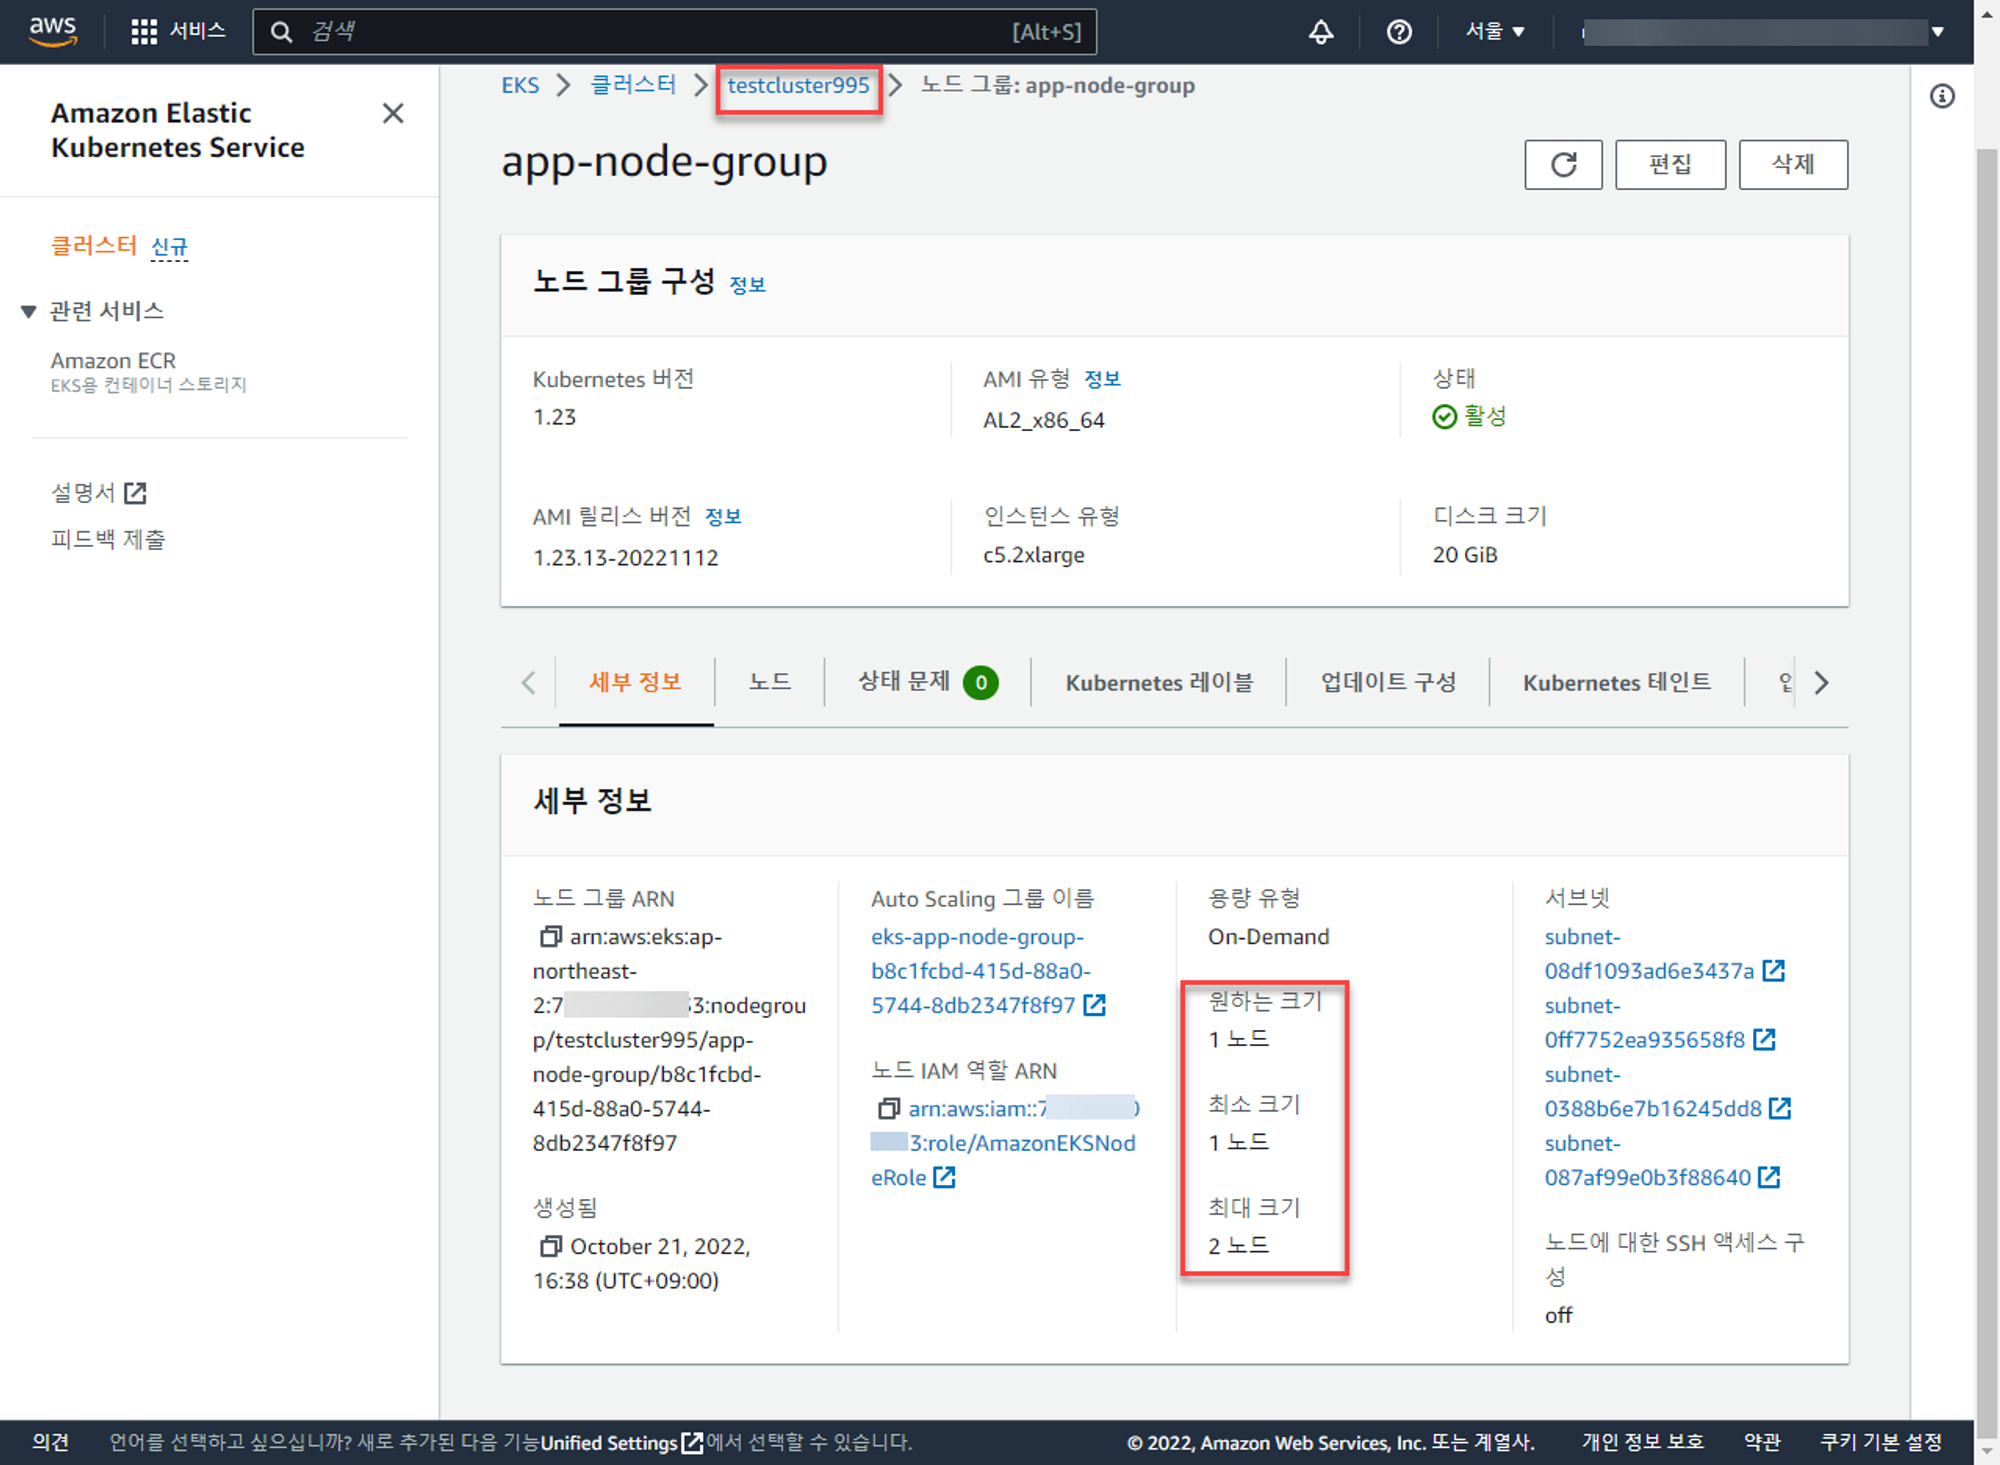Open the external link icon beside 설명서
Image resolution: width=2000 pixels, height=1465 pixels.
coord(135,493)
